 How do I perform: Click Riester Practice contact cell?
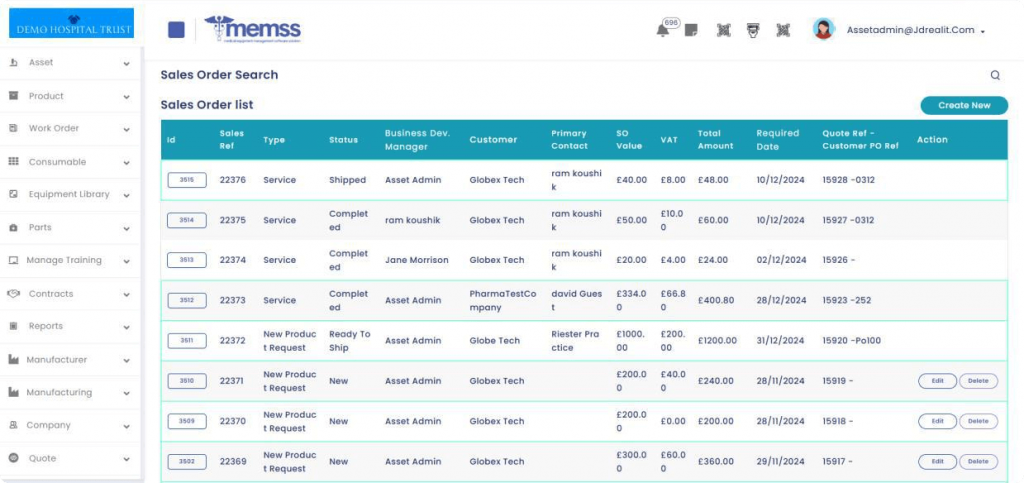(x=575, y=341)
